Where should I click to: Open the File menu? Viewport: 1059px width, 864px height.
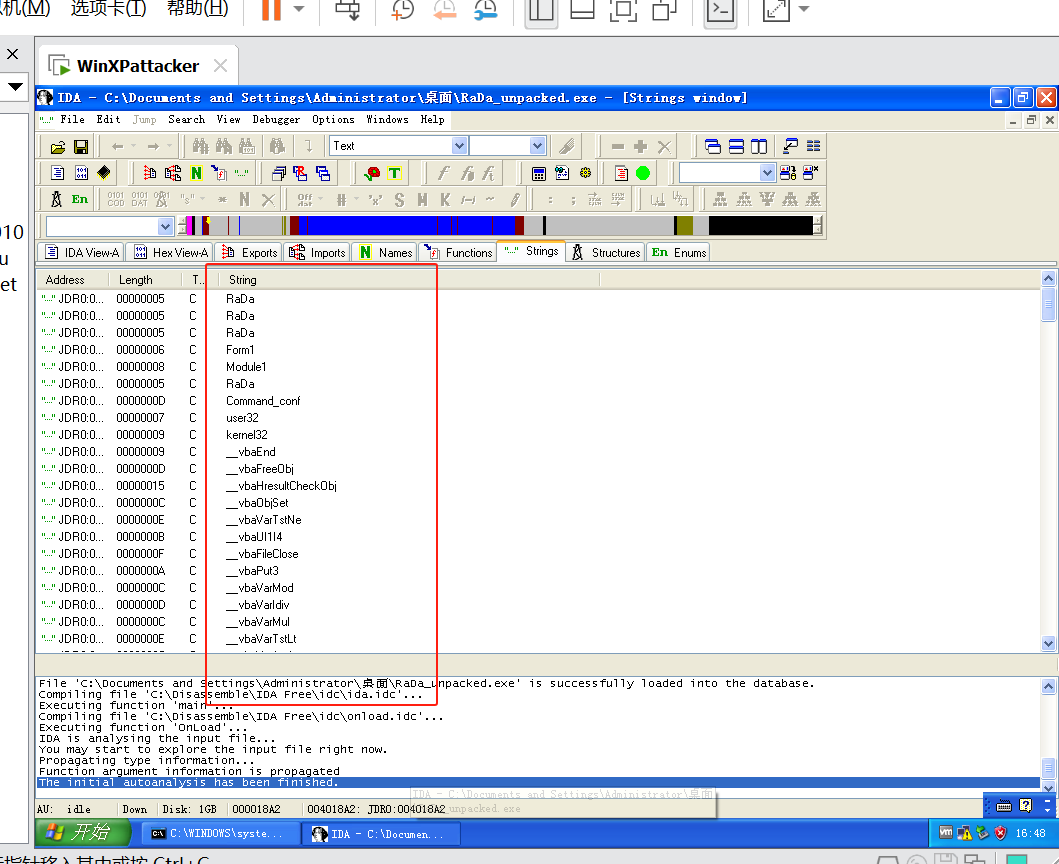coord(72,120)
